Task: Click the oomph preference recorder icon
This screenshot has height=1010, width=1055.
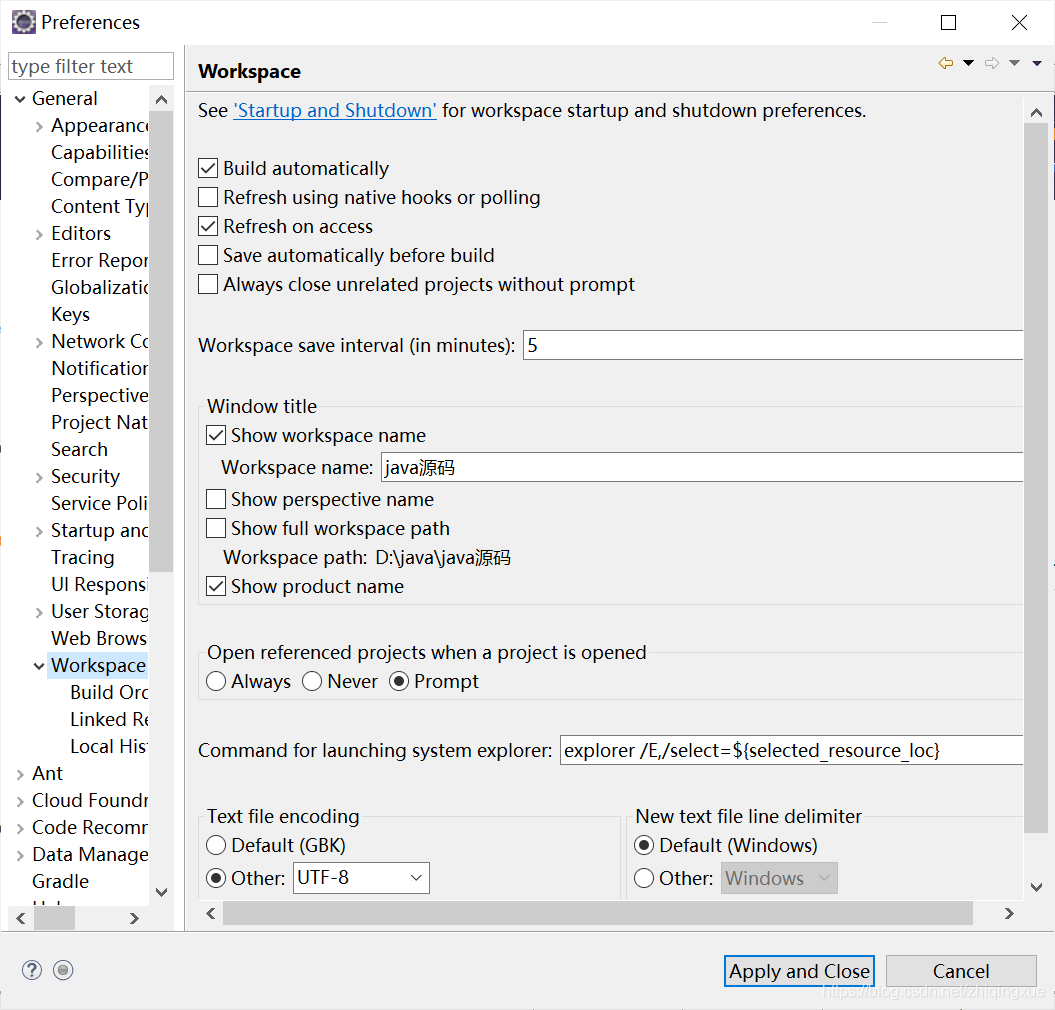Action: (63, 970)
